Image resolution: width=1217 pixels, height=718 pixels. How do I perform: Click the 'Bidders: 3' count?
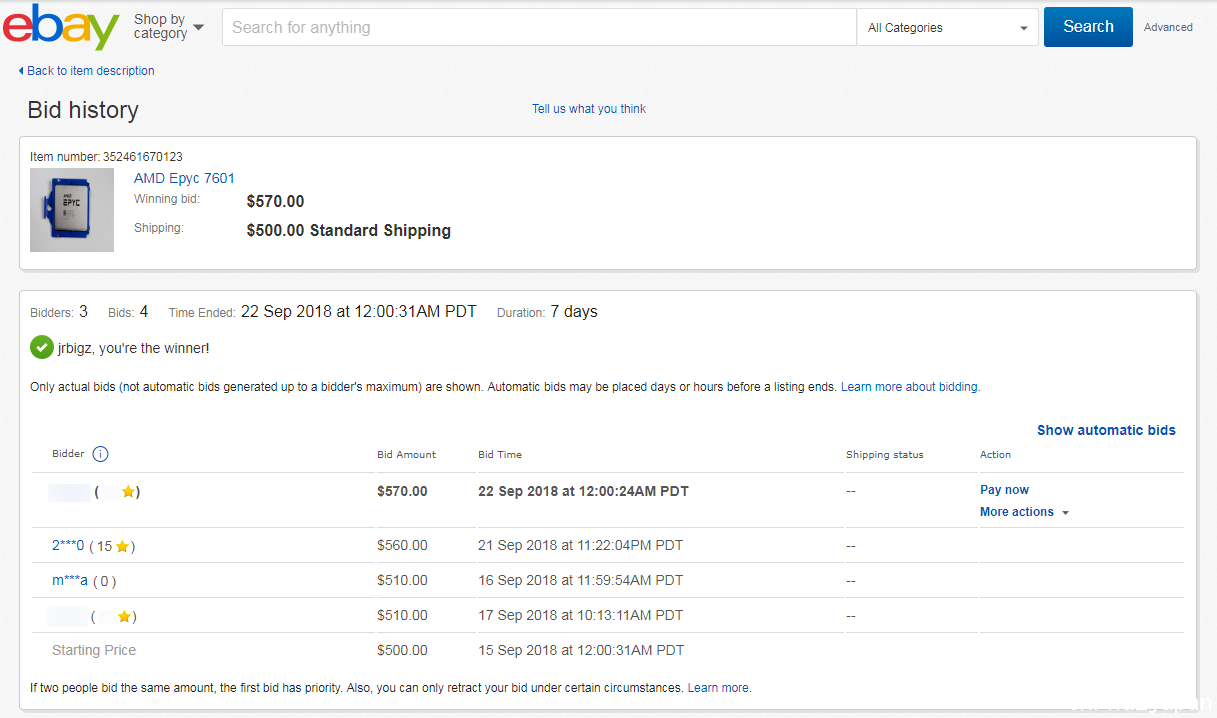click(59, 312)
